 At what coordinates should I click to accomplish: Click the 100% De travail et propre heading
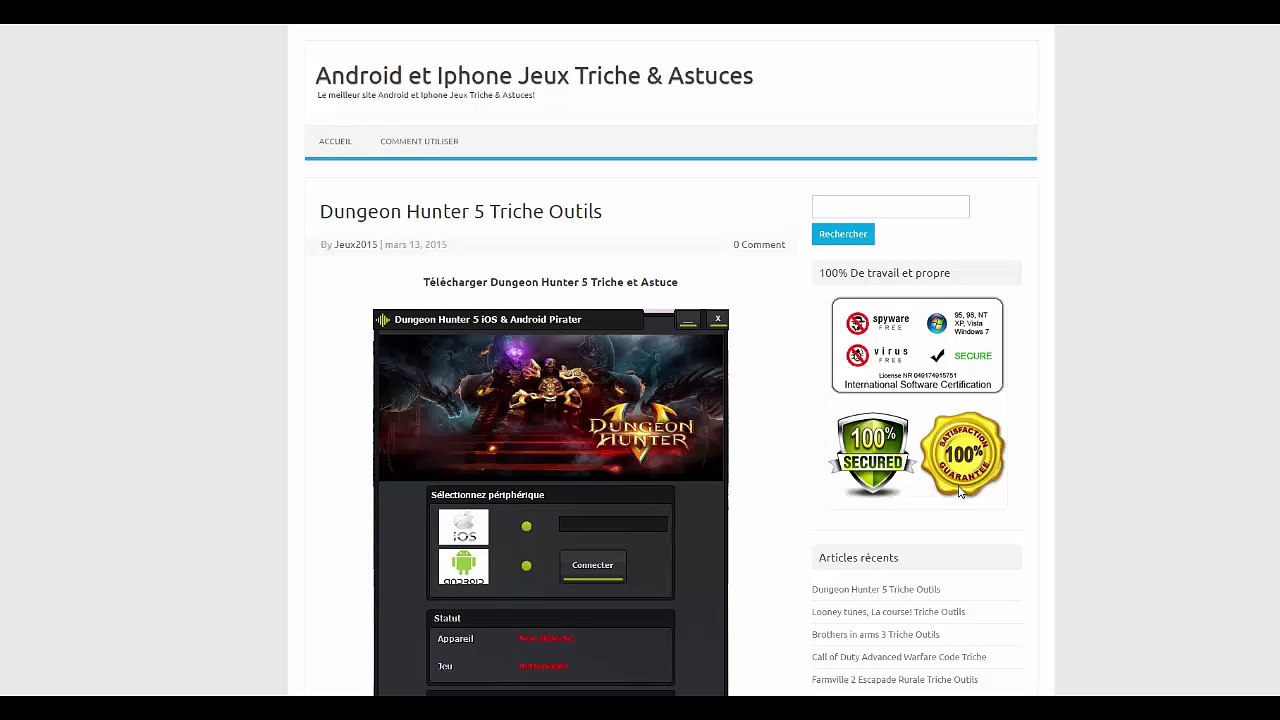(884, 273)
